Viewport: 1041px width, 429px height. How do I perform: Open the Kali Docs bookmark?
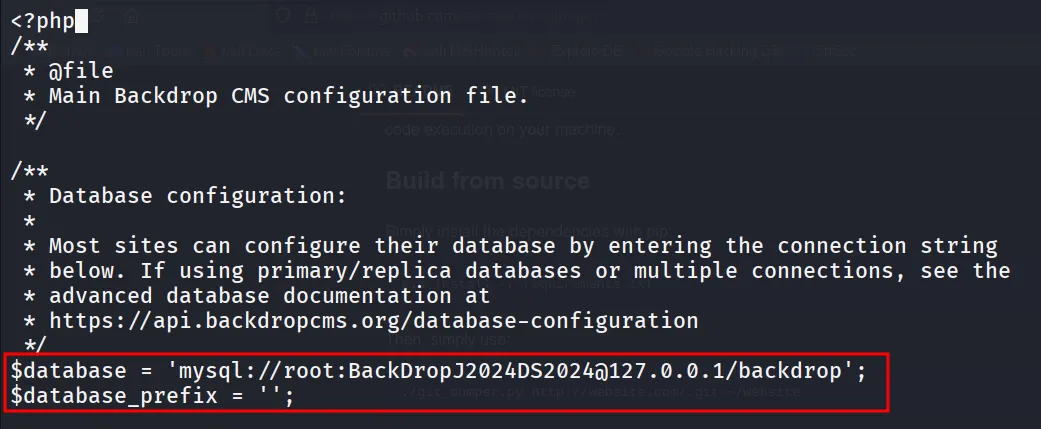click(x=248, y=51)
